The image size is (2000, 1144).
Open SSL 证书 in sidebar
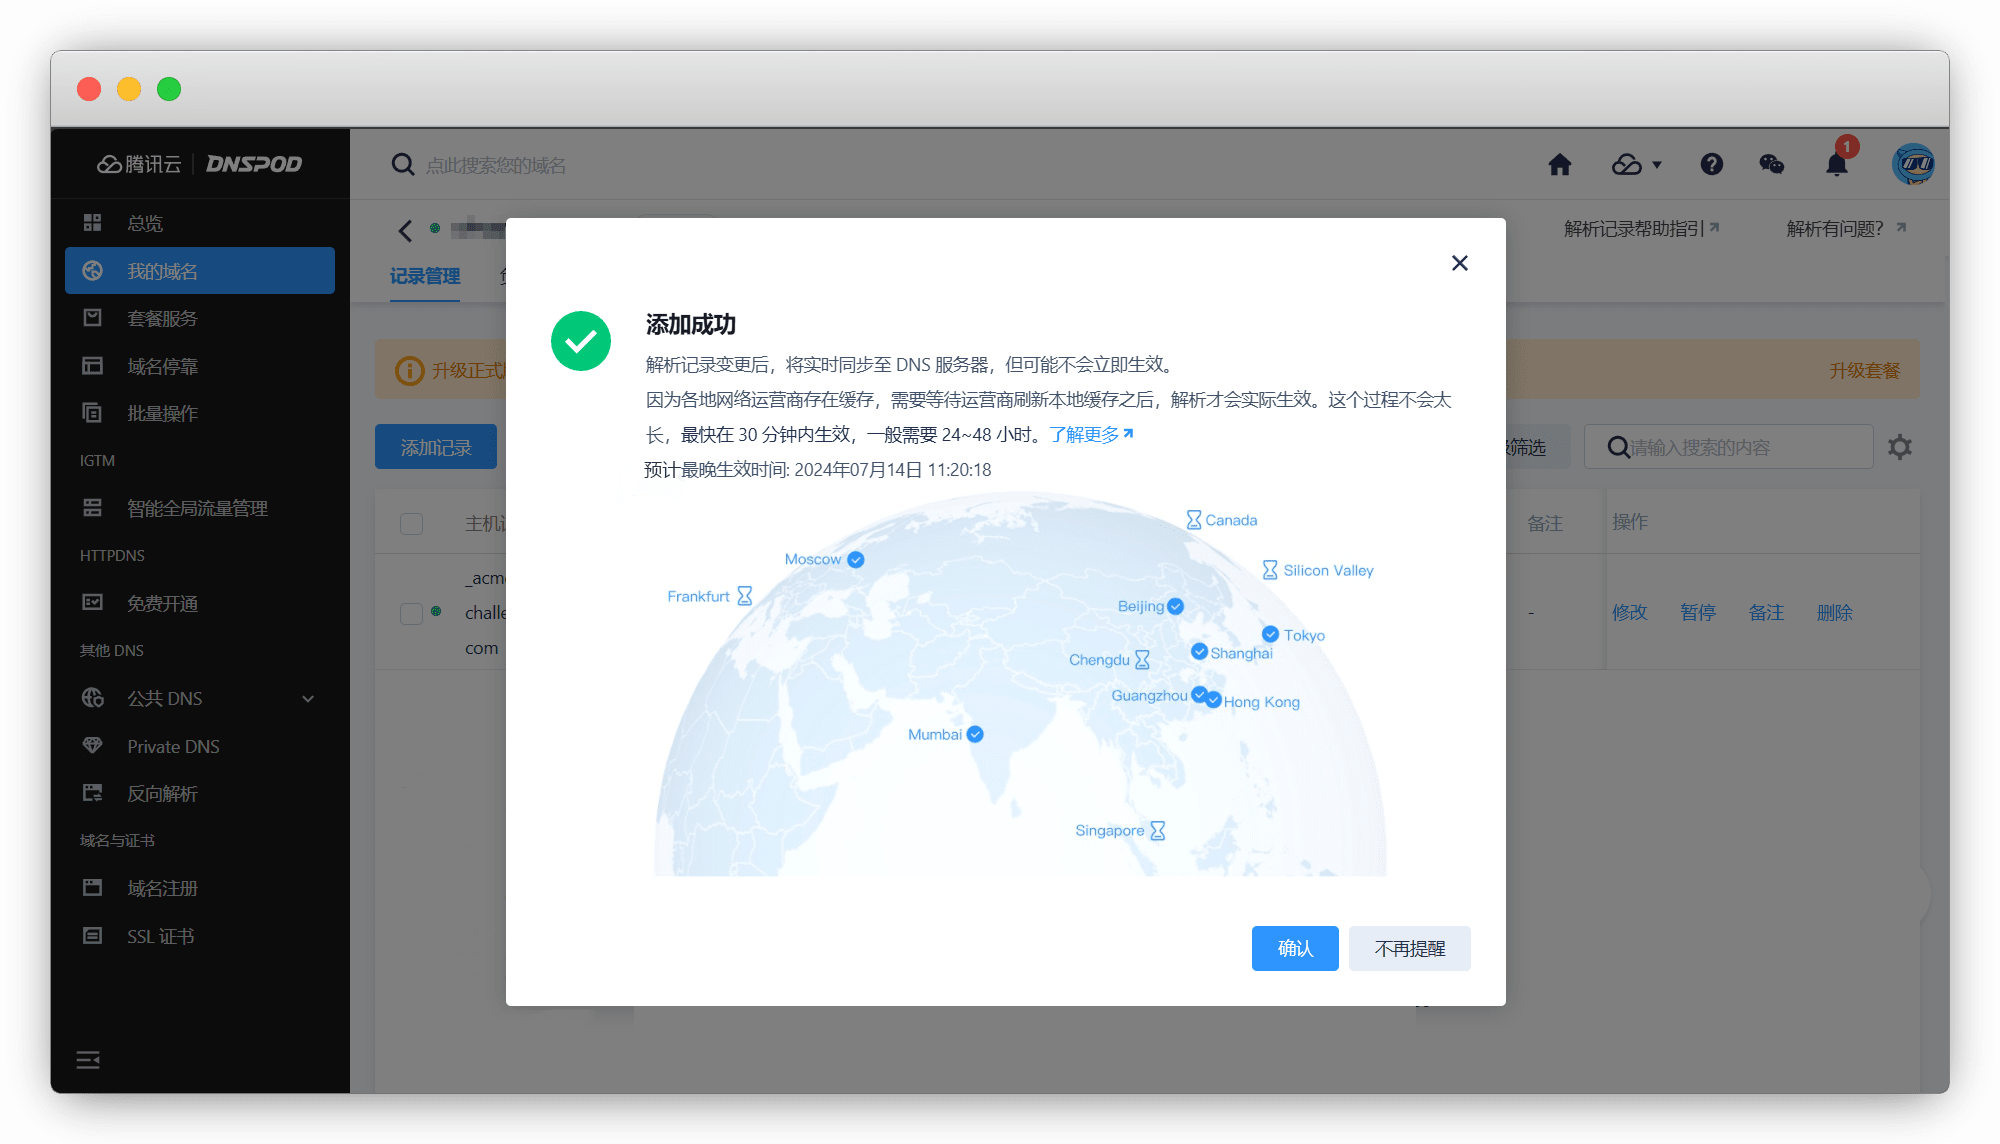point(160,936)
